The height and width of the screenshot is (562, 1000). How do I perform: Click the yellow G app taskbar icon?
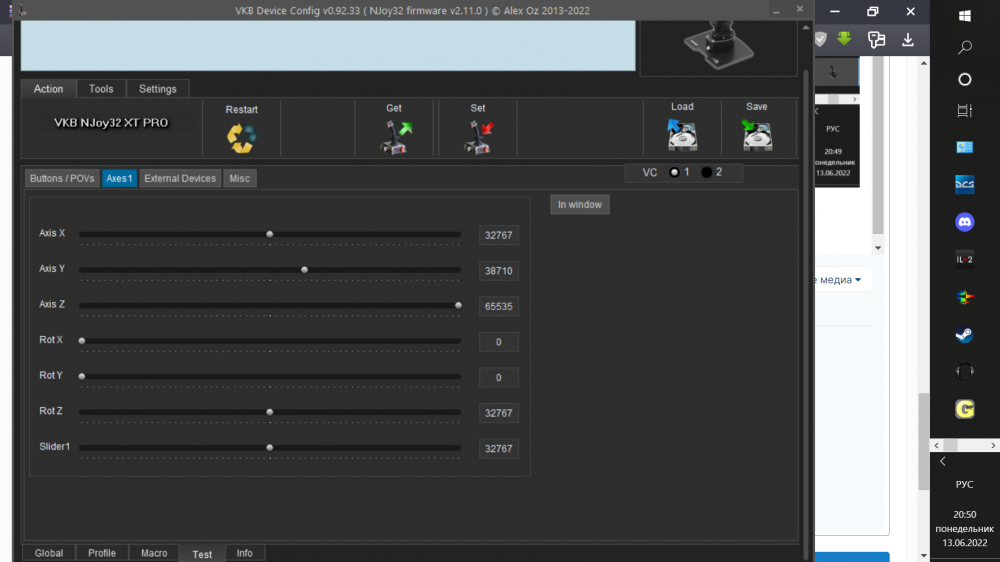[964, 409]
